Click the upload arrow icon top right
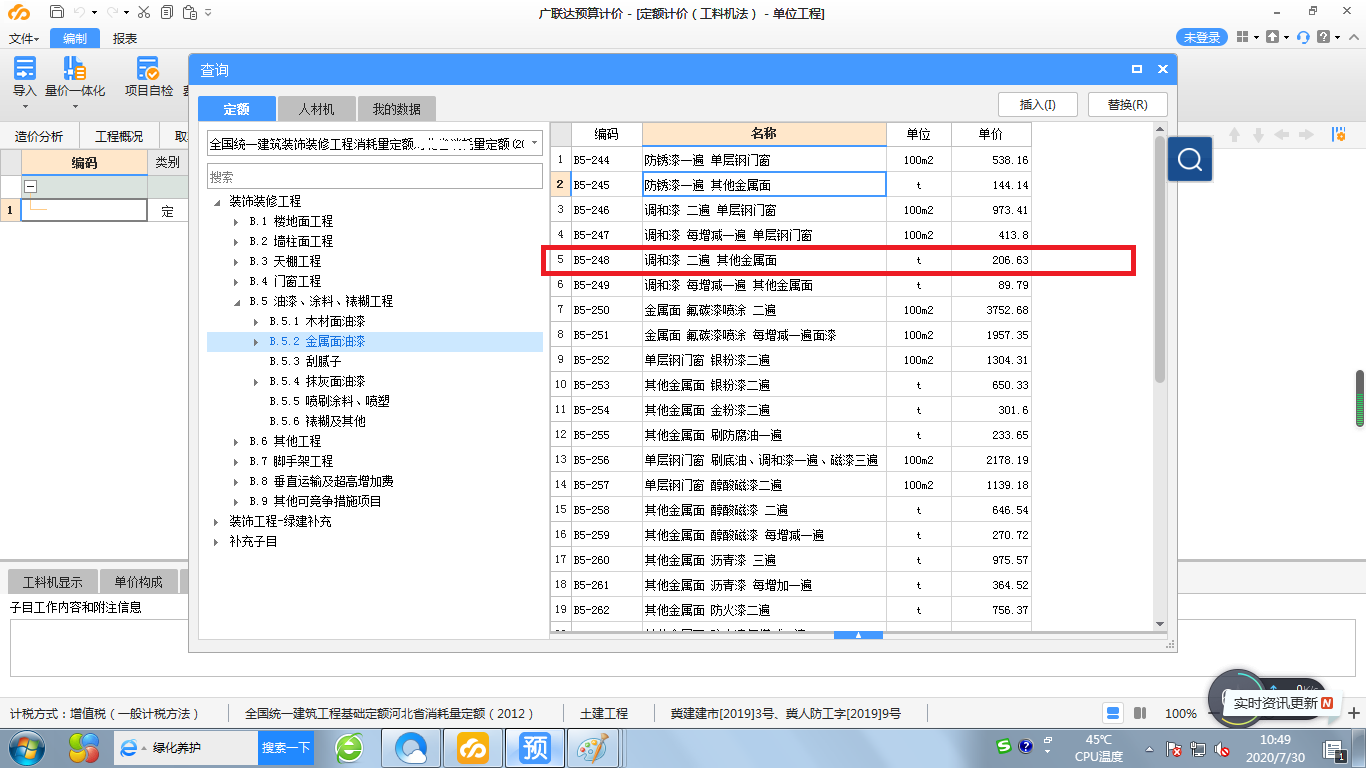 [x=1272, y=37]
